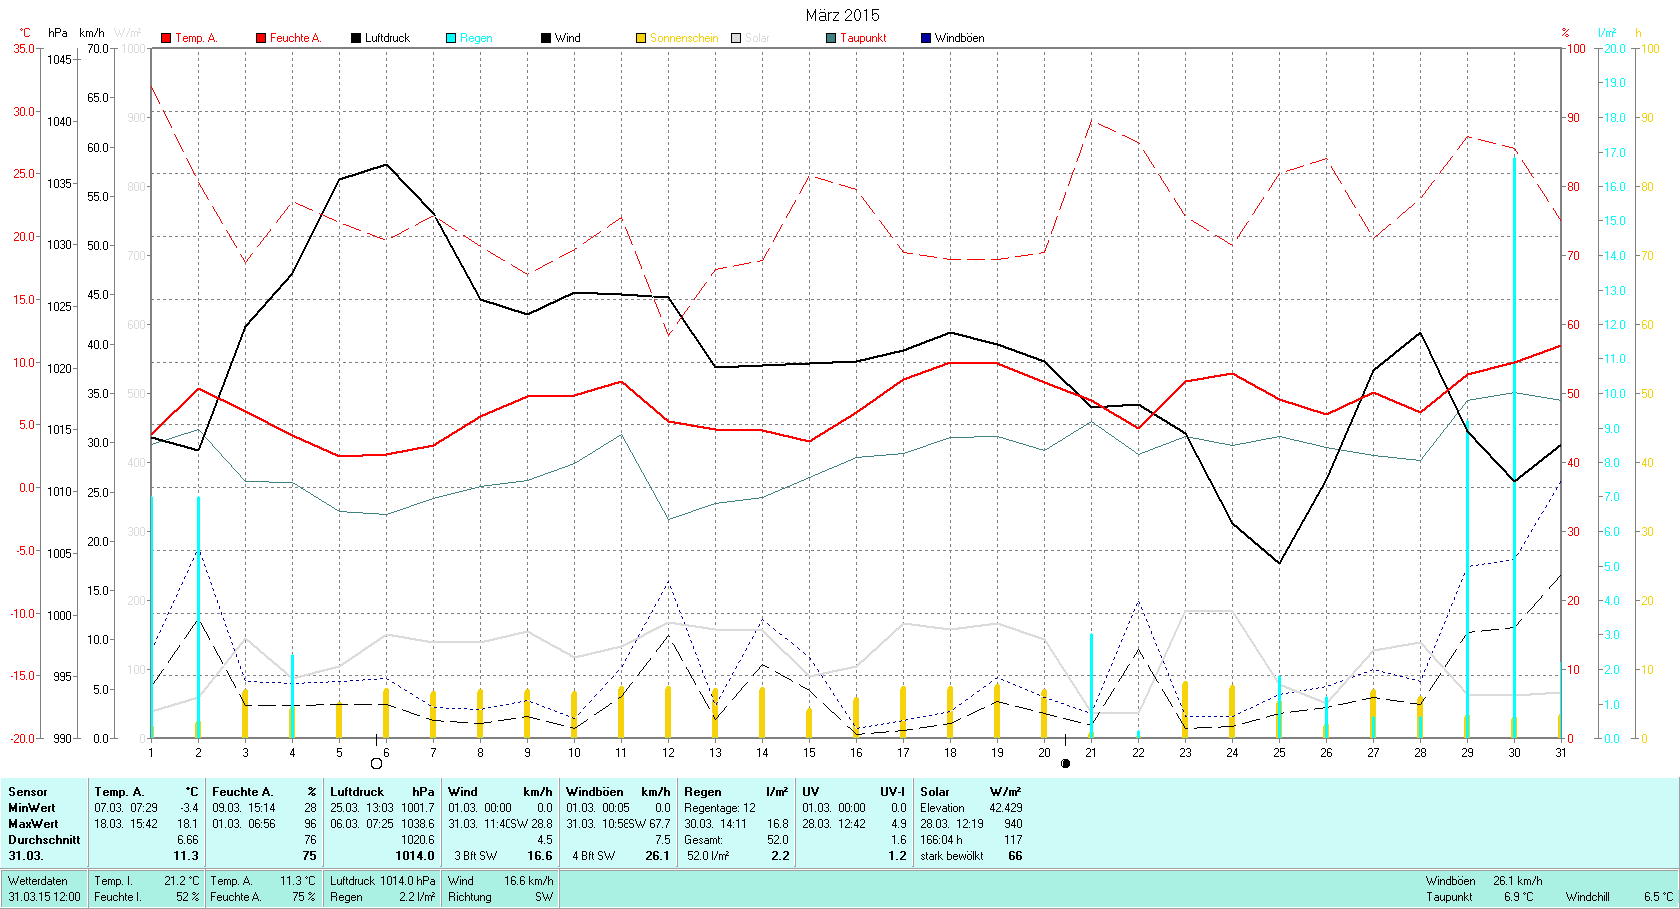This screenshot has height=909, width=1680.
Task: Click the km/h axis unit label
Action: point(92,33)
